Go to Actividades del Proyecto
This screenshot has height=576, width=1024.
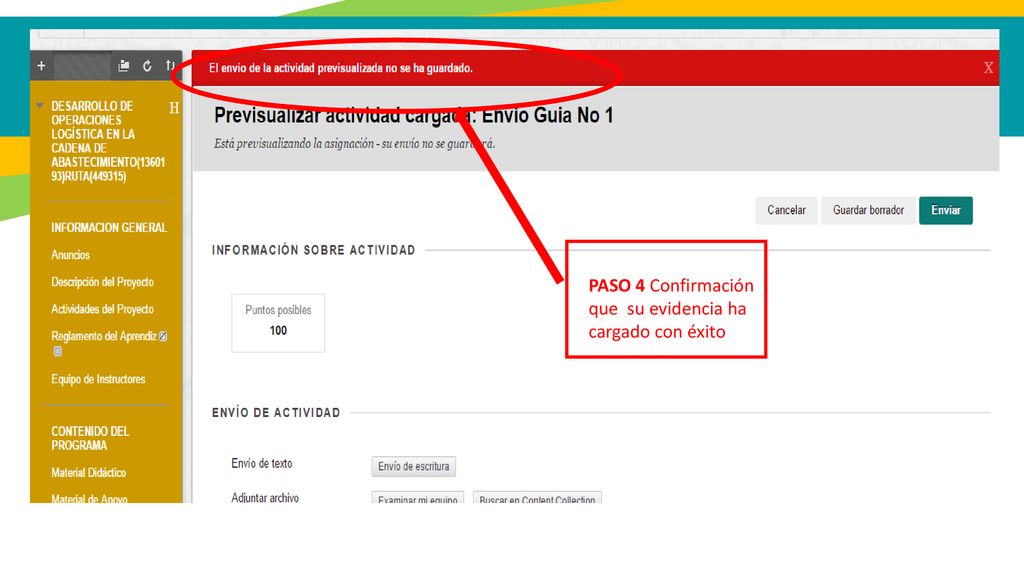(103, 309)
